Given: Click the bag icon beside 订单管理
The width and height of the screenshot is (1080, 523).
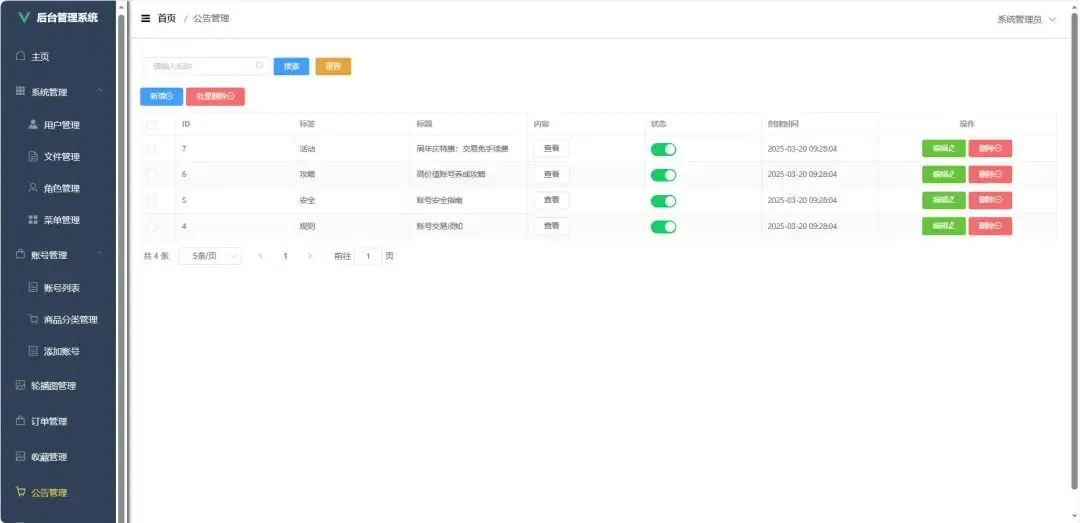Looking at the screenshot, I should point(21,420).
